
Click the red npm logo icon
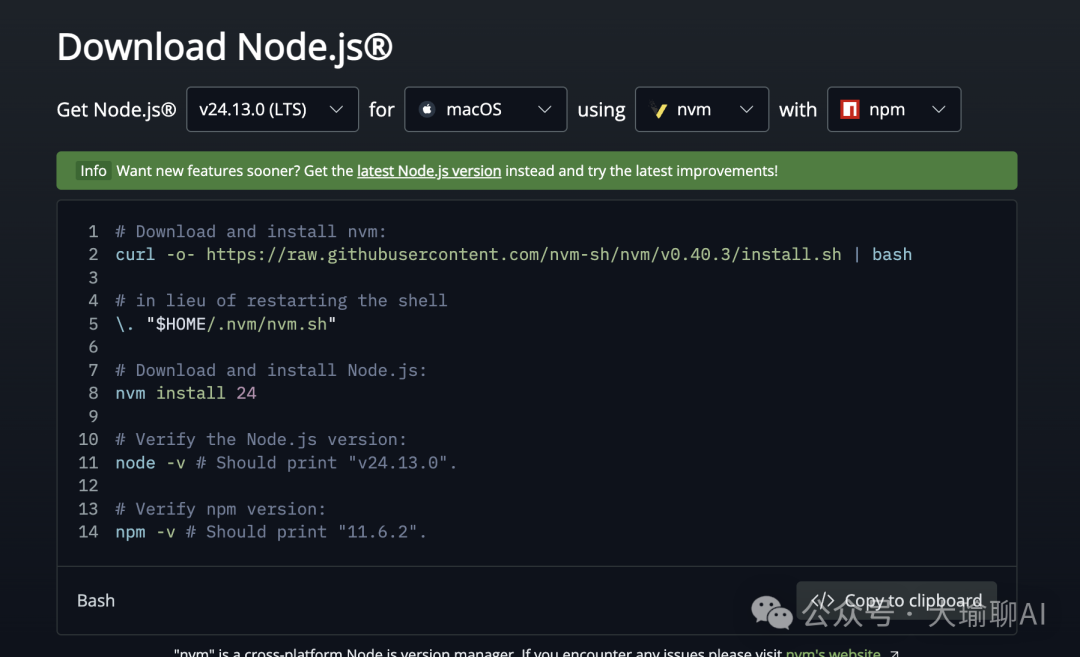(x=850, y=110)
